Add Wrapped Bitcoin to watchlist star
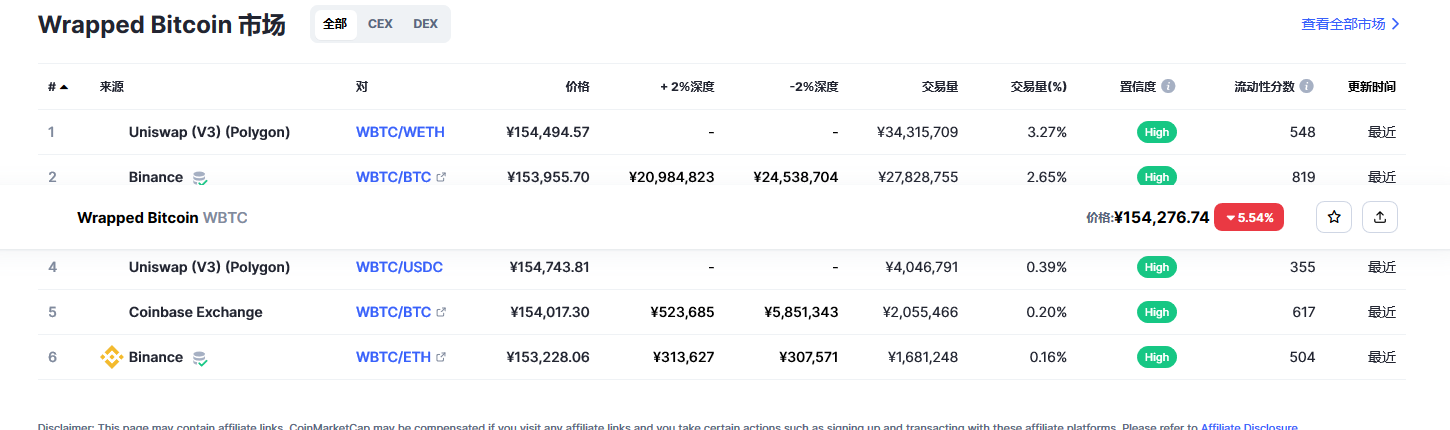Image resolution: width=1450 pixels, height=430 pixels. [x=1334, y=217]
